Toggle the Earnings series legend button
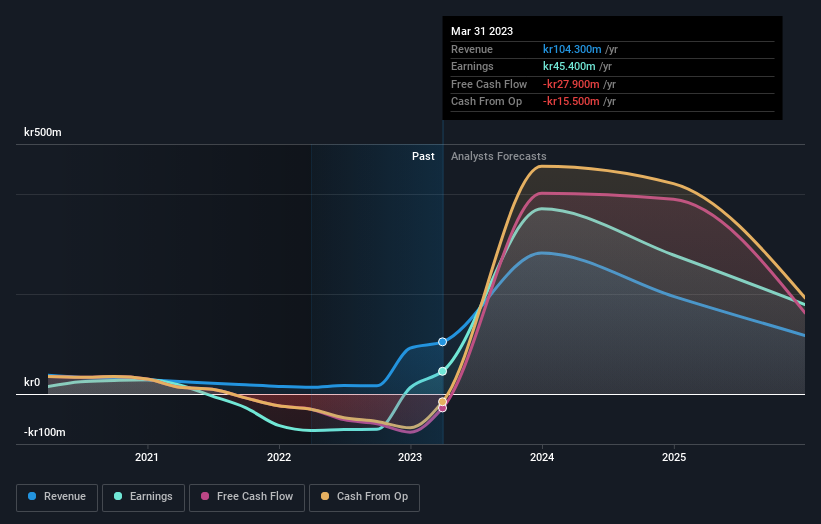This screenshot has width=821, height=524. 143,497
